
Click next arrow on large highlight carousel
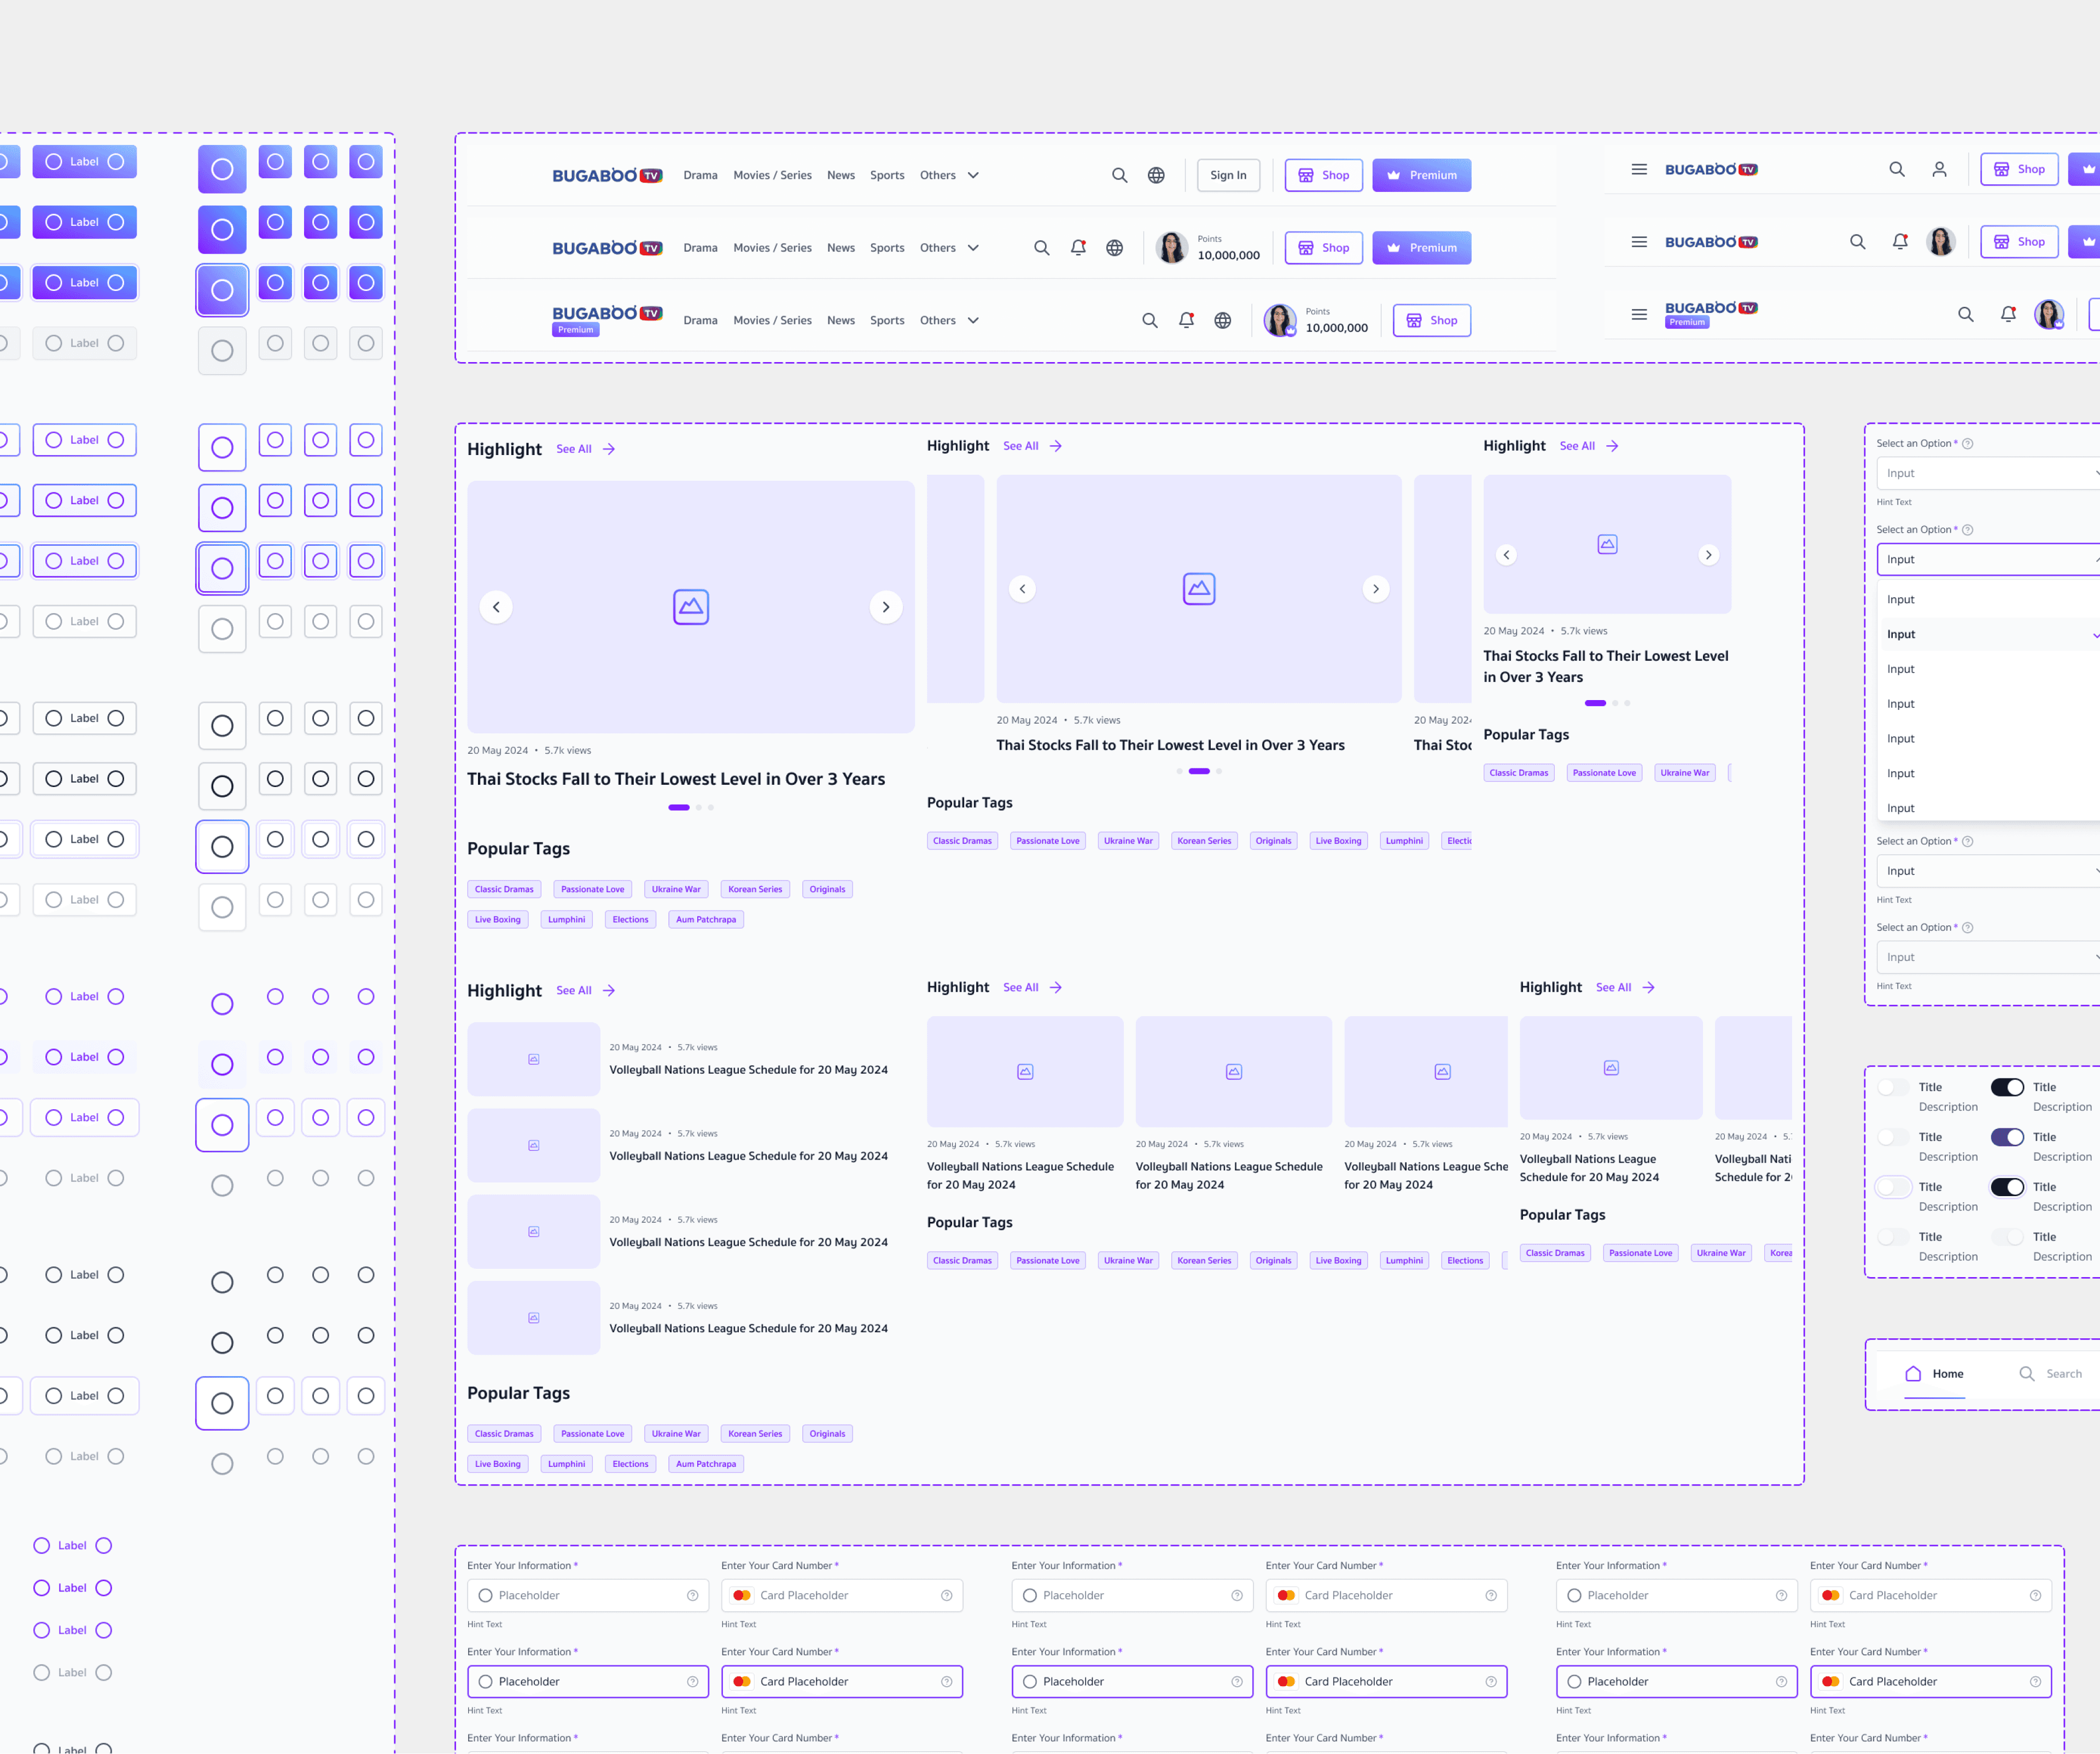tap(885, 607)
